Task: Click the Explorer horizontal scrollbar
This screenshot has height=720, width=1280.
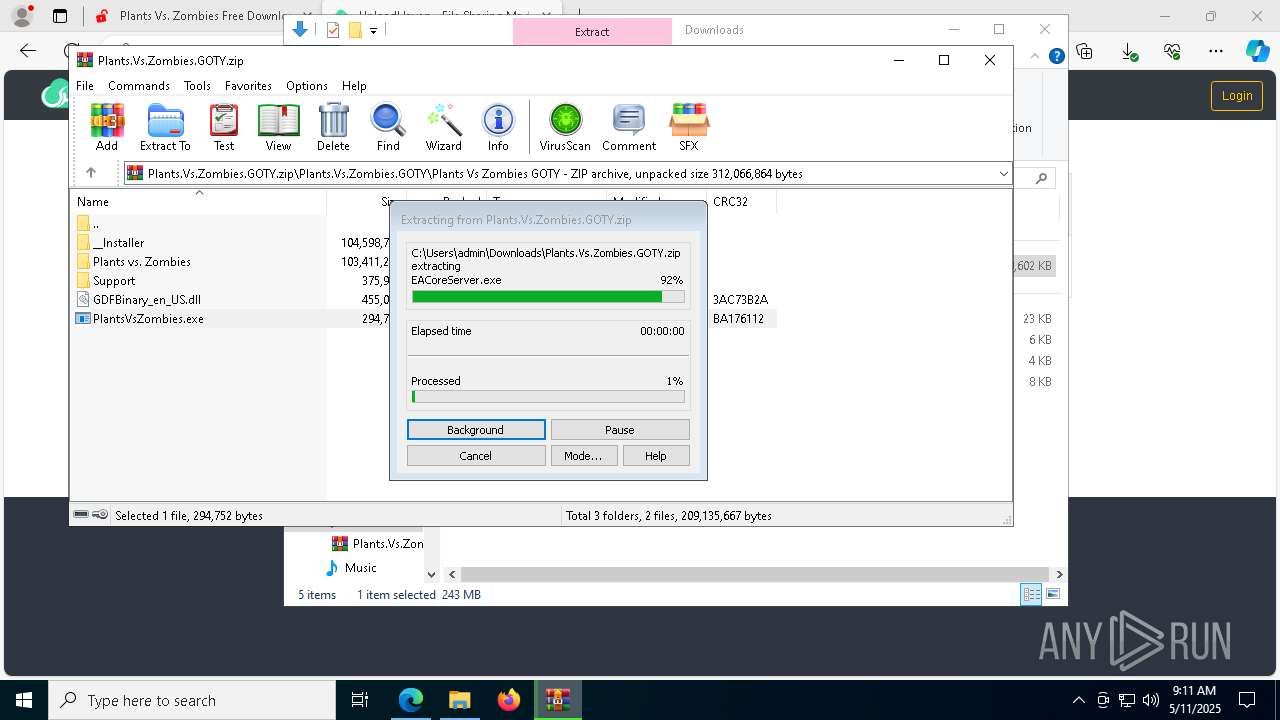Action: pos(755,574)
